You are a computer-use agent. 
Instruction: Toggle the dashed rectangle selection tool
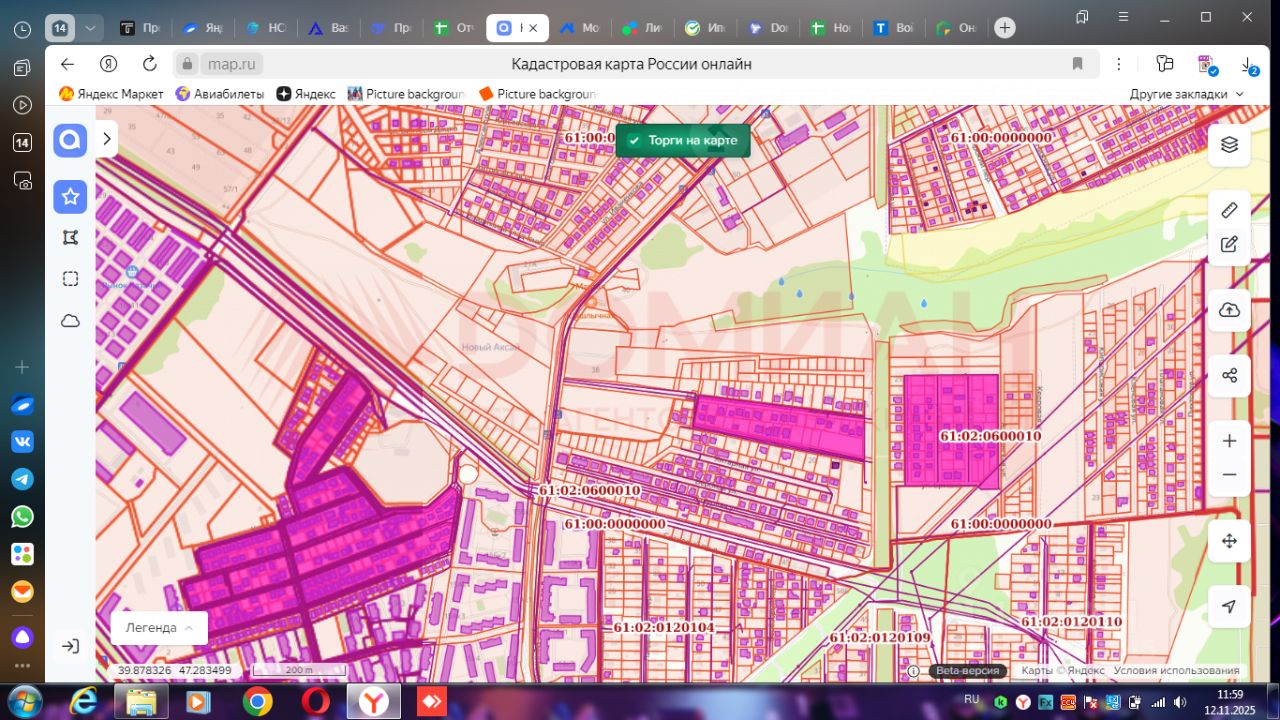pos(70,279)
